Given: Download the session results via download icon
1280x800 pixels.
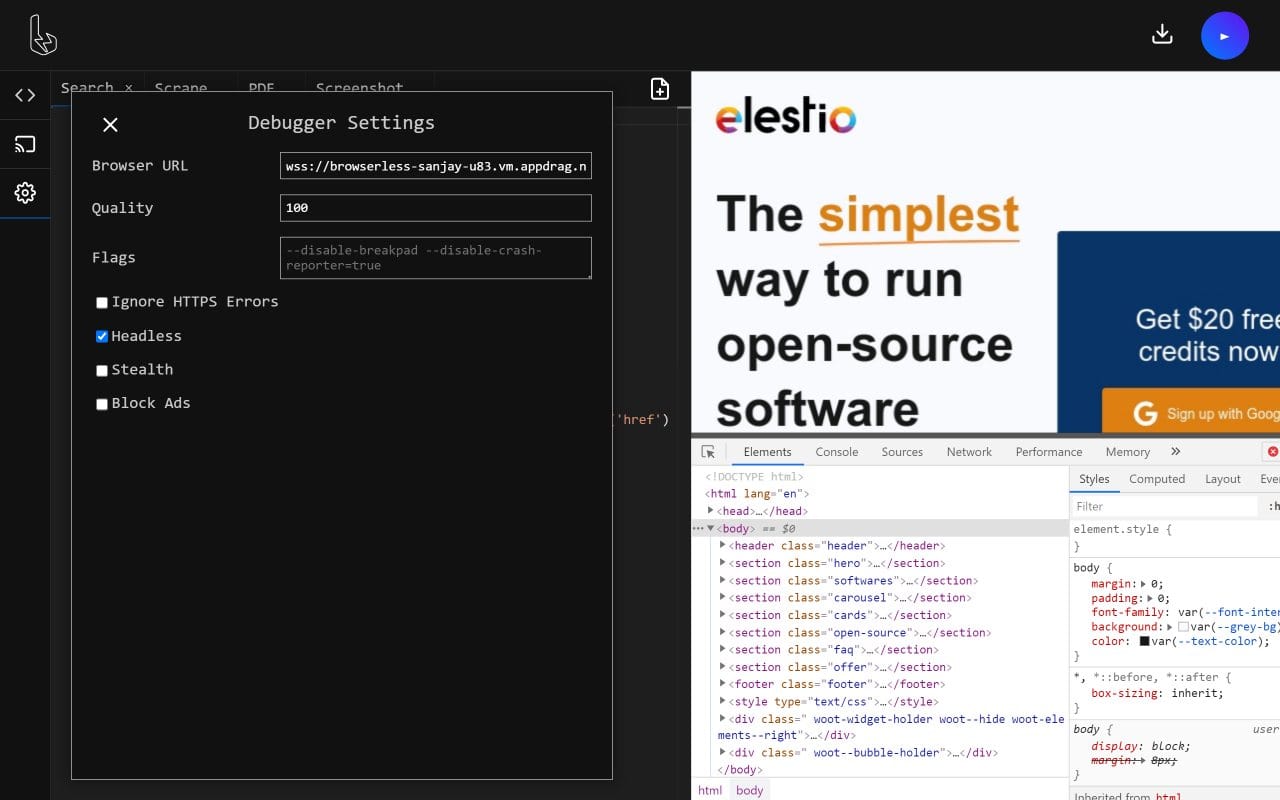Looking at the screenshot, I should pos(1162,33).
